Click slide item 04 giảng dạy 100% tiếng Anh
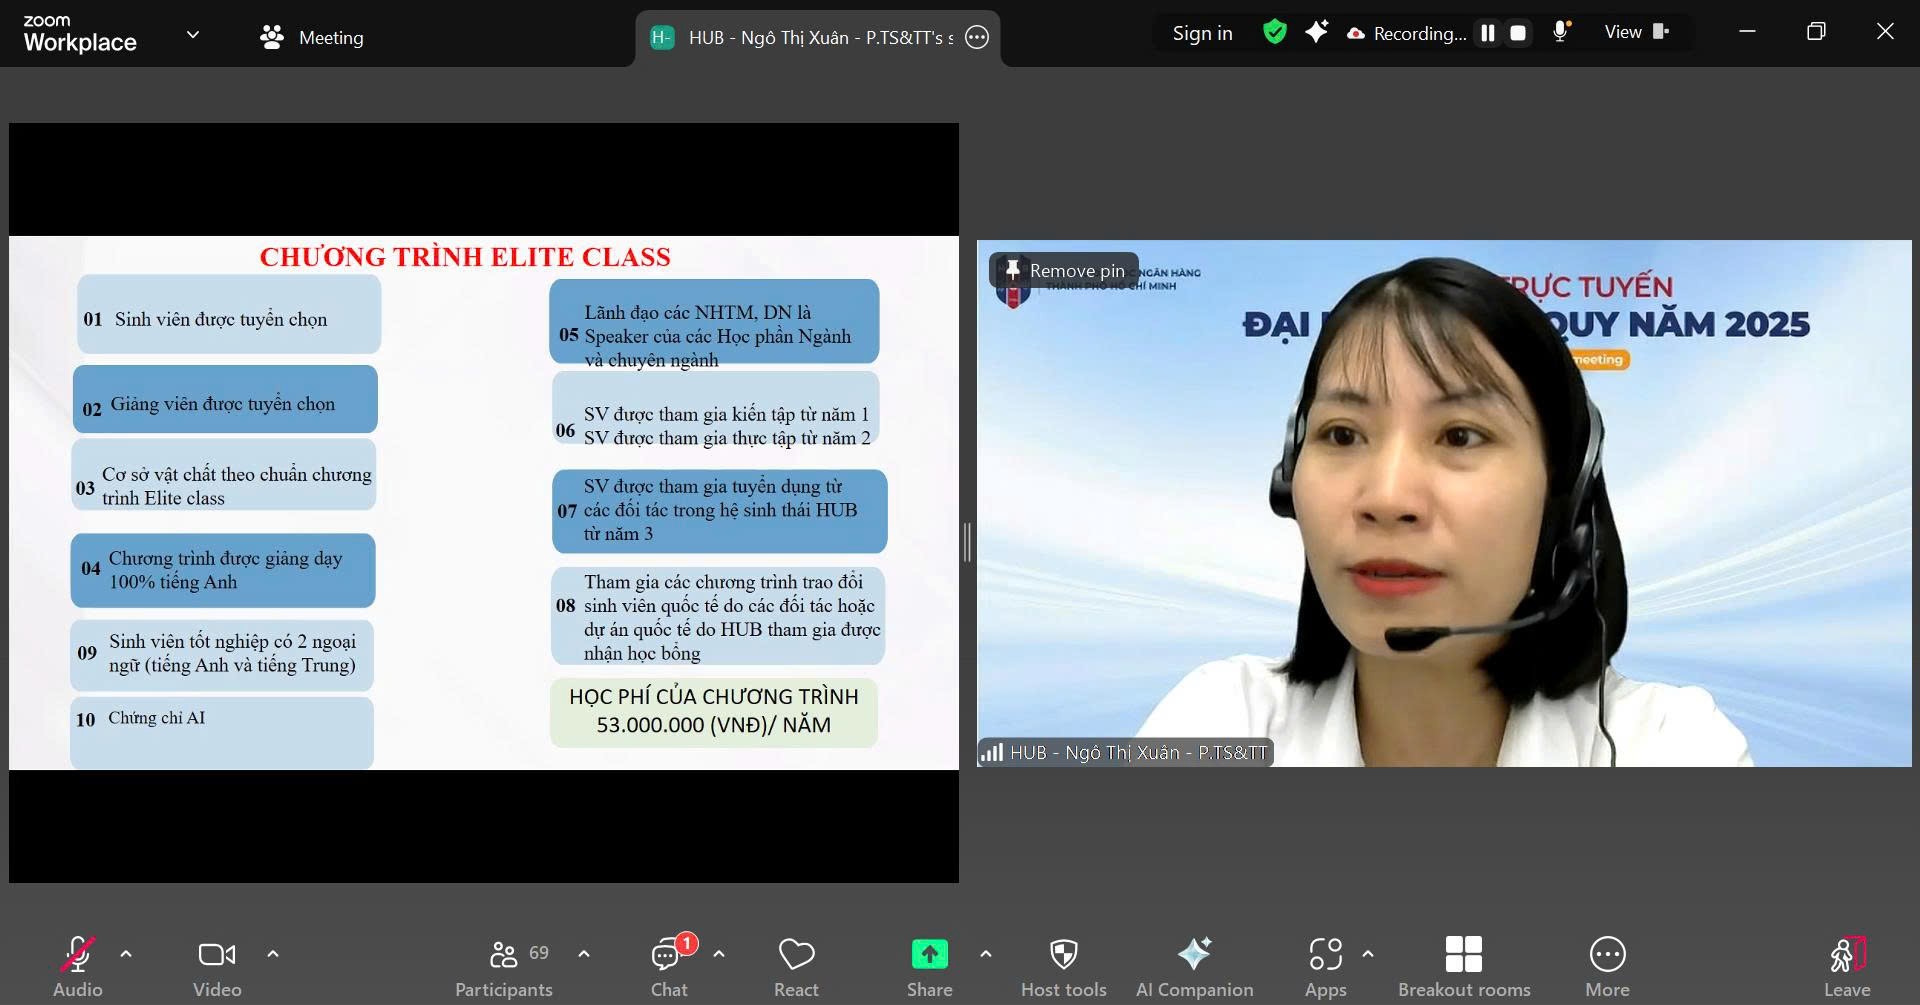The height and width of the screenshot is (1005, 1920). tap(223, 570)
